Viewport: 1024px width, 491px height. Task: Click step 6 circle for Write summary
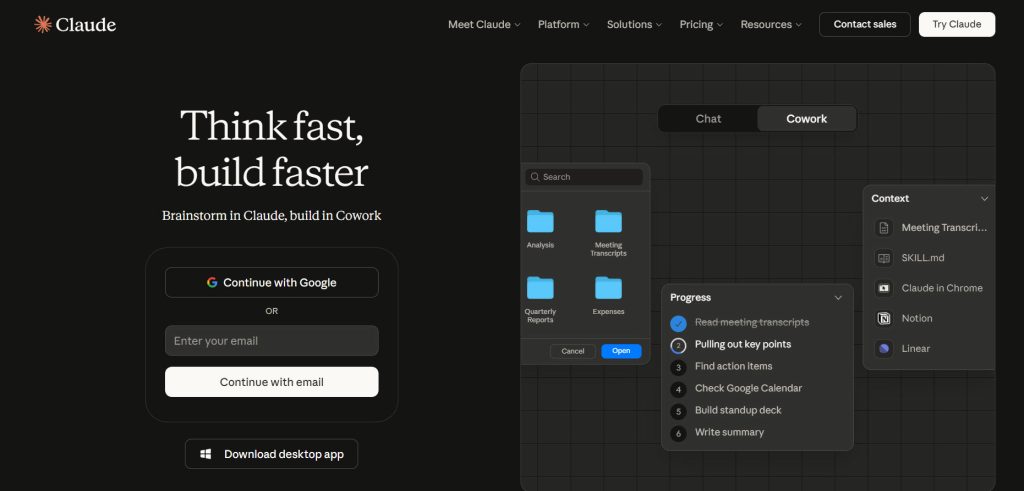679,434
